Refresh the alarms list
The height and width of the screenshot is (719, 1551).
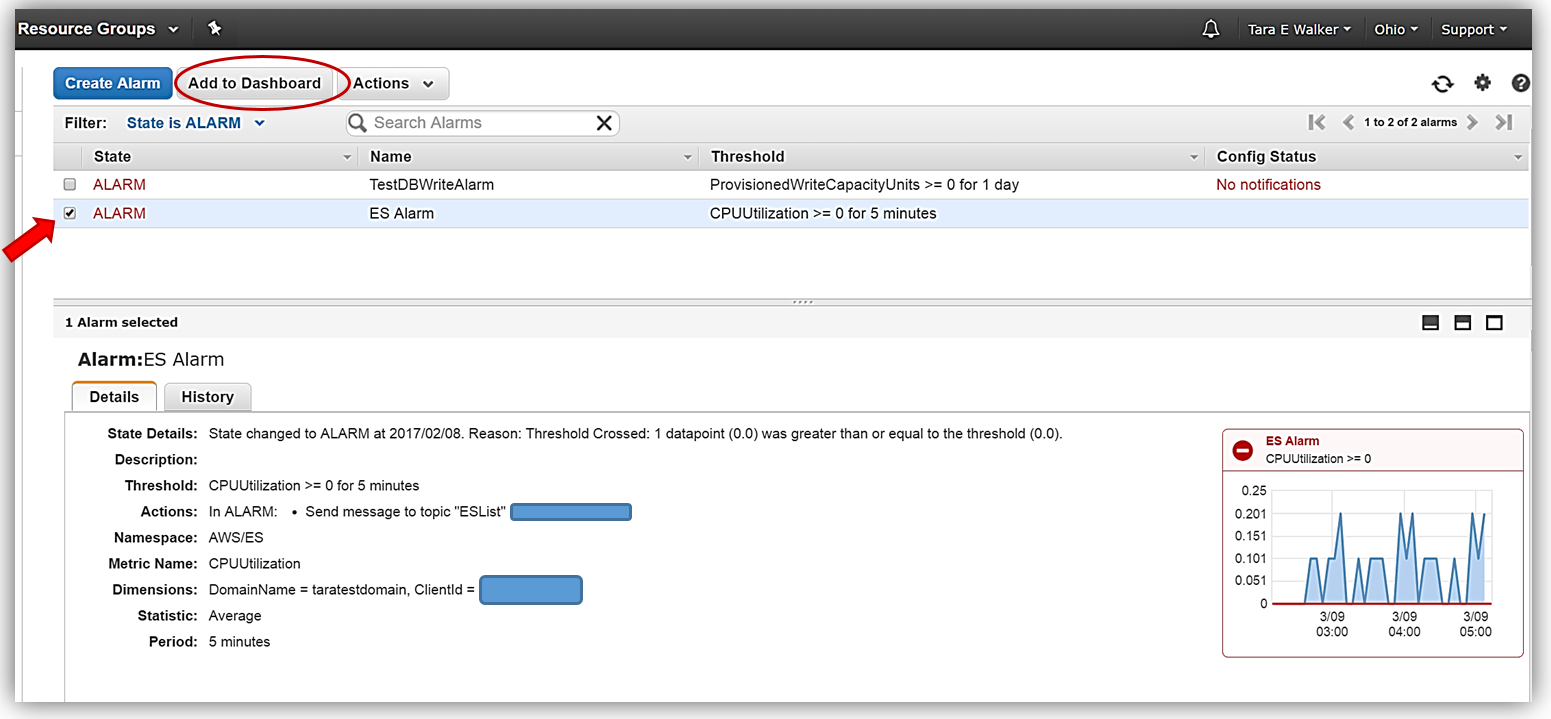(x=1442, y=84)
